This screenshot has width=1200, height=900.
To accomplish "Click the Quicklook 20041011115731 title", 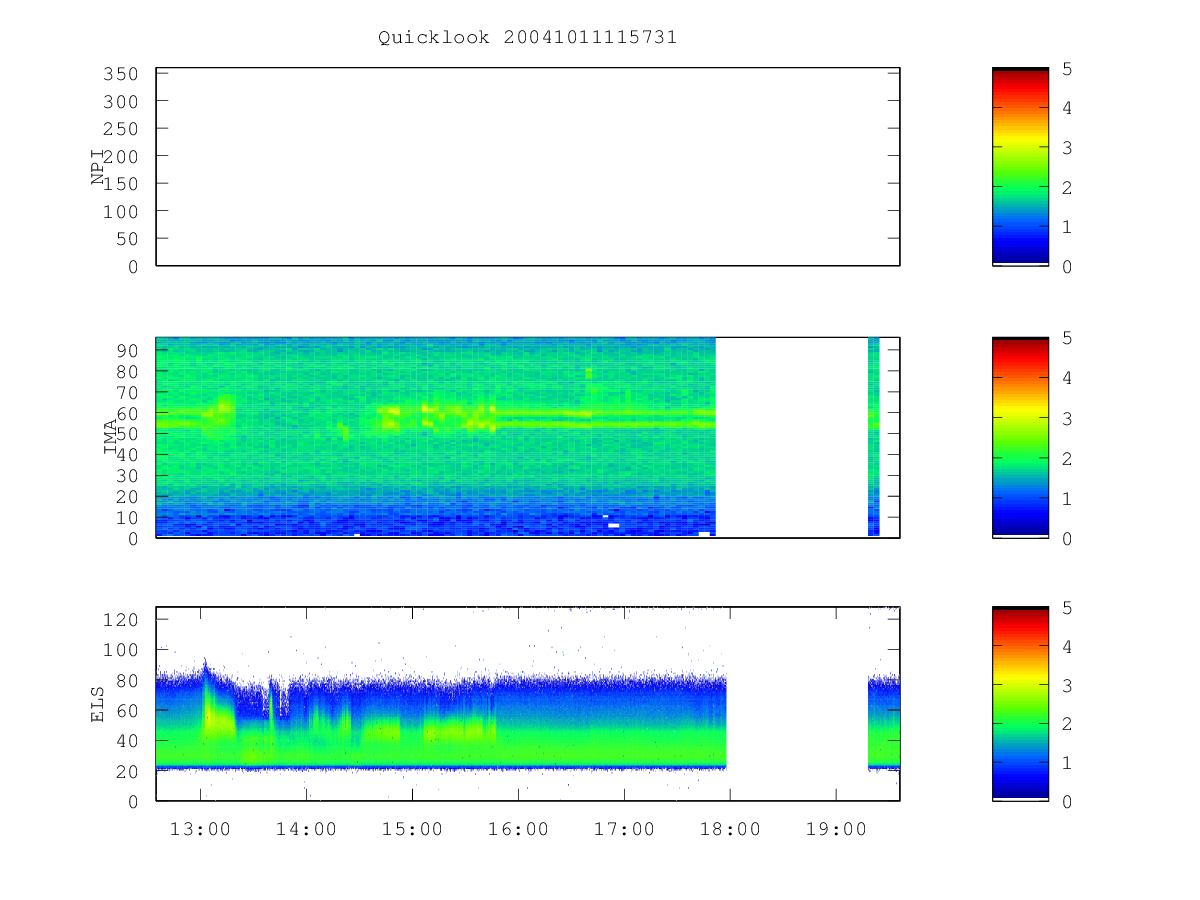I will point(527,37).
